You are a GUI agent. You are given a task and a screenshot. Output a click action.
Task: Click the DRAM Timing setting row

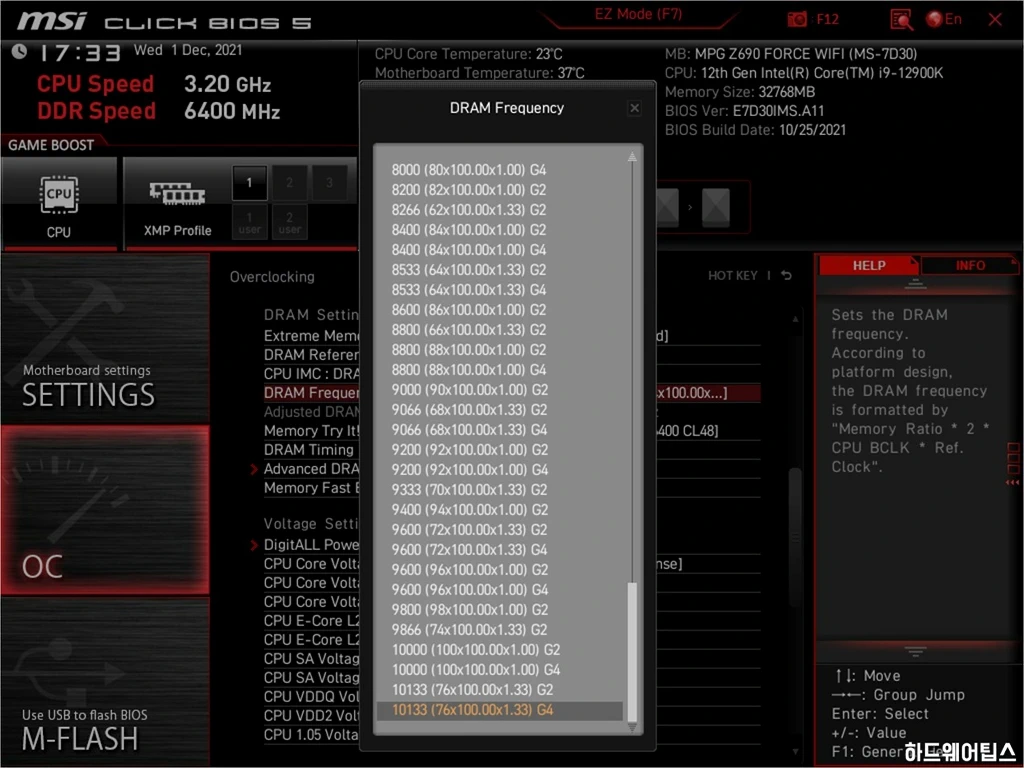311,450
